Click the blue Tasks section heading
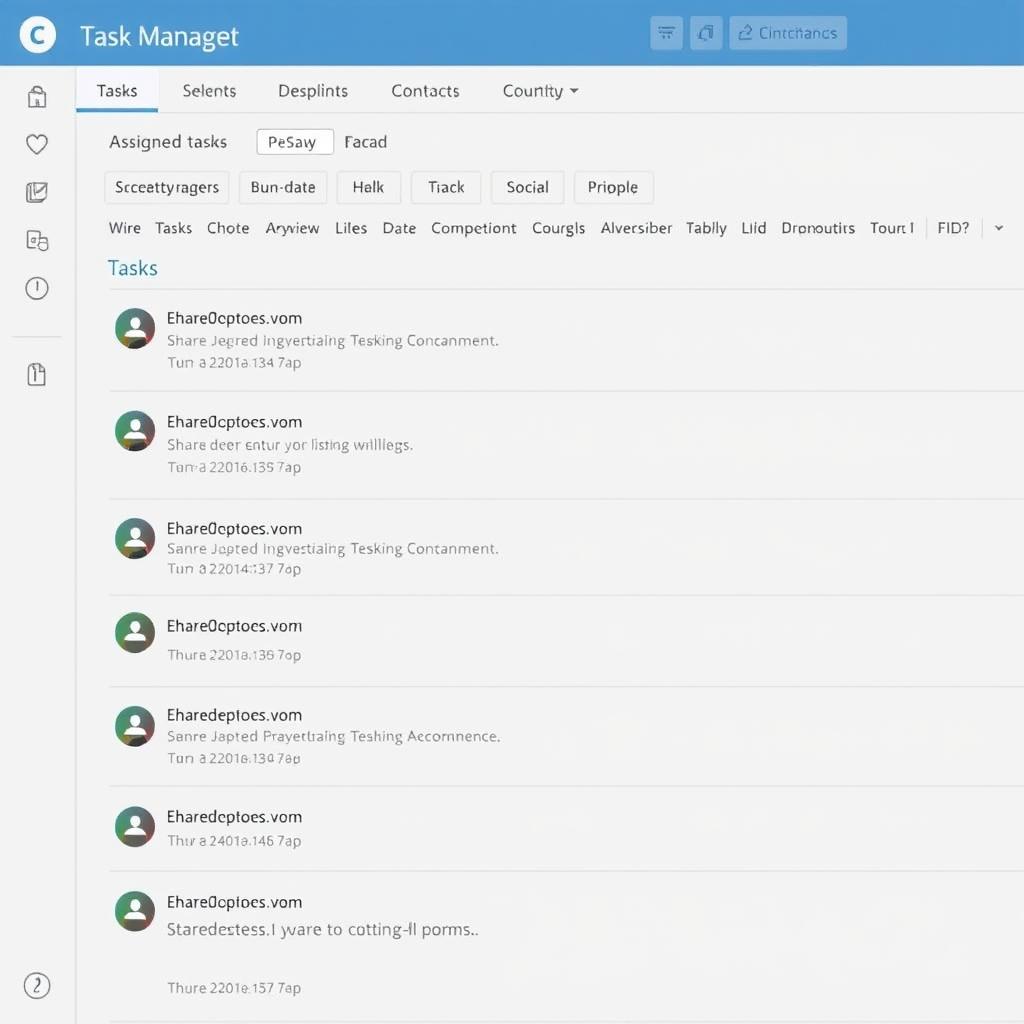1024x1024 pixels. tap(133, 268)
